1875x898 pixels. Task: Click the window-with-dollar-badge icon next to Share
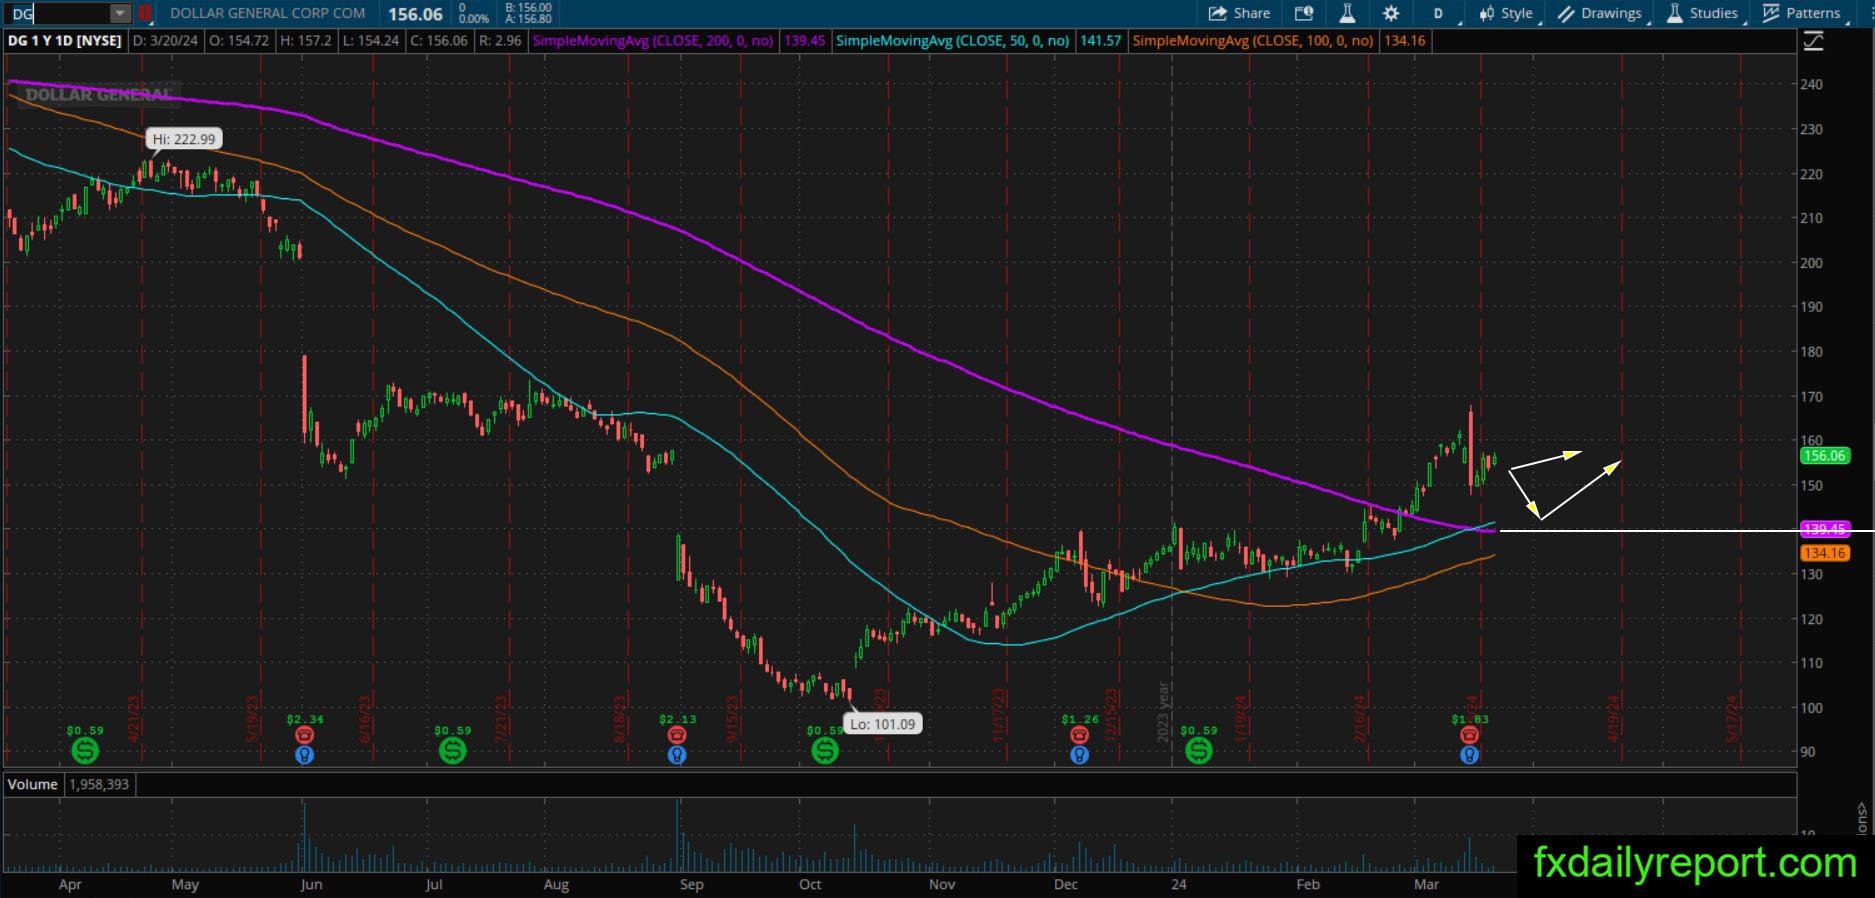1304,13
